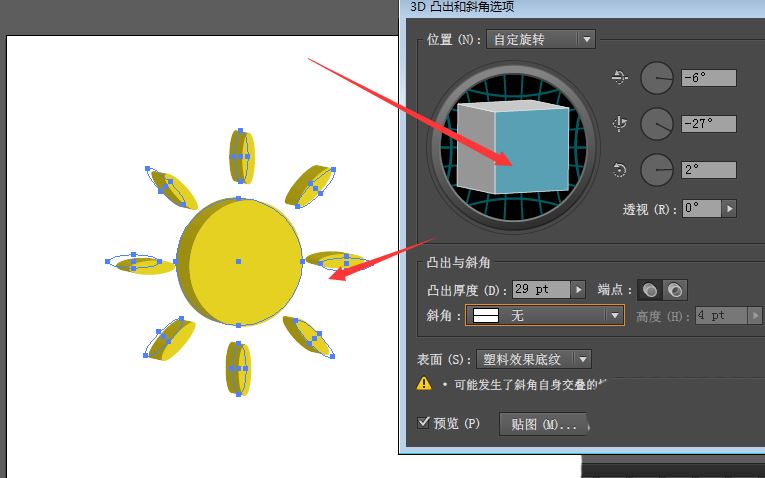The width and height of the screenshot is (765, 478).
Task: Select the hollow cap (端点) icon
Action: point(675,289)
